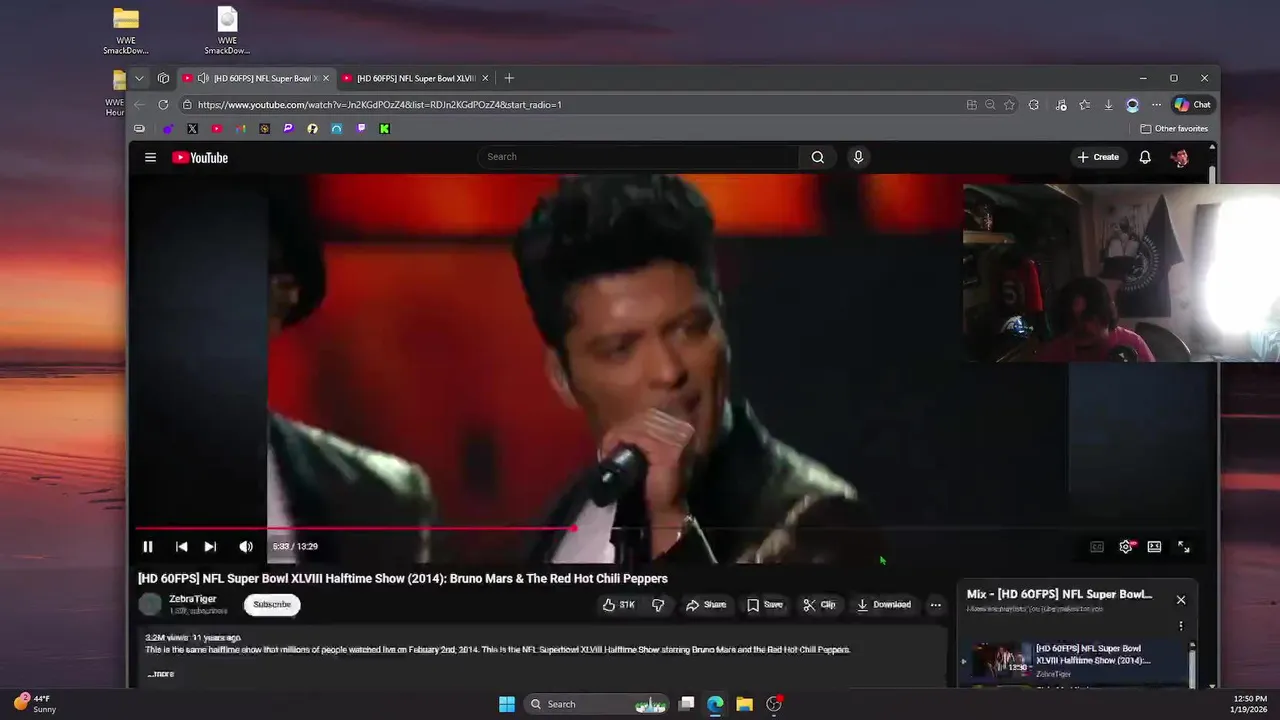Open the red YouTube bookmark in favorites bar
The height and width of the screenshot is (720, 1280).
pos(216,129)
